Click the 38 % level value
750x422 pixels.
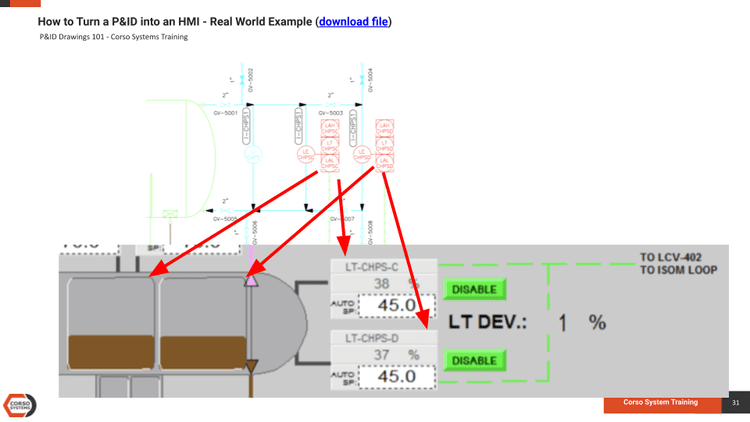click(396, 284)
